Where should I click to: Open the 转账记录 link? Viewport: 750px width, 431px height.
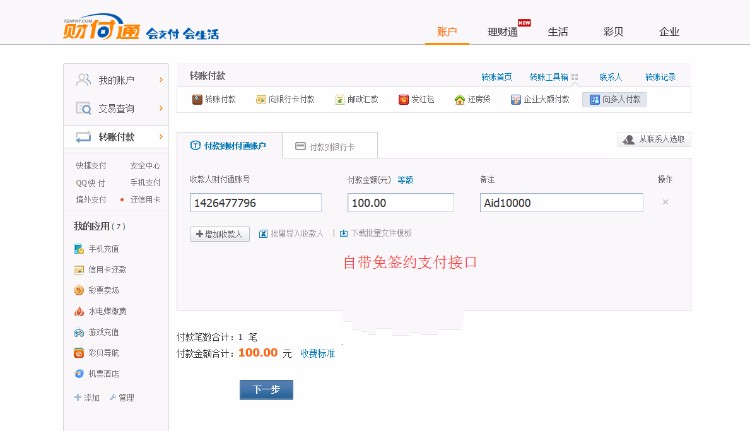point(660,77)
